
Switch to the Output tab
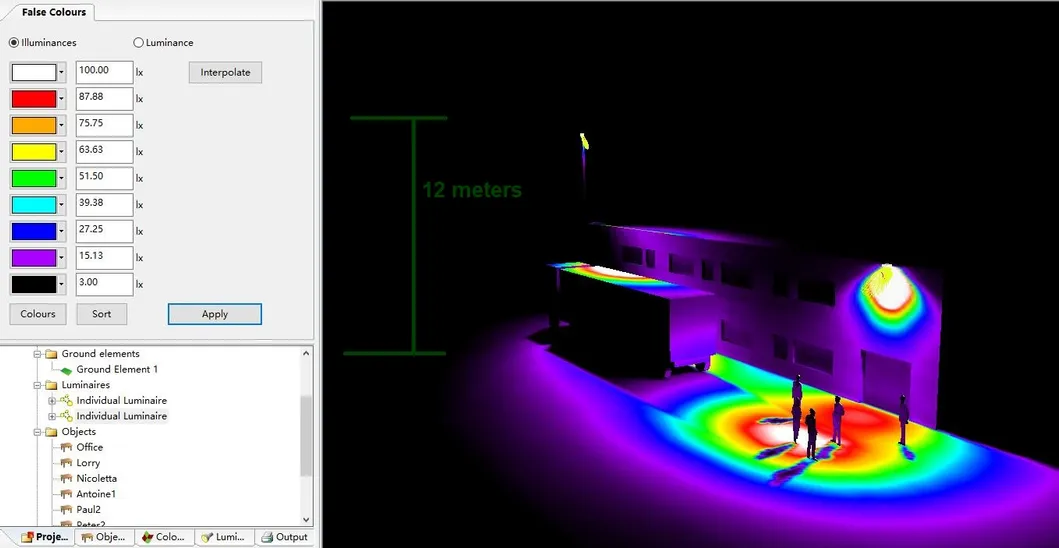pyautogui.click(x=284, y=537)
